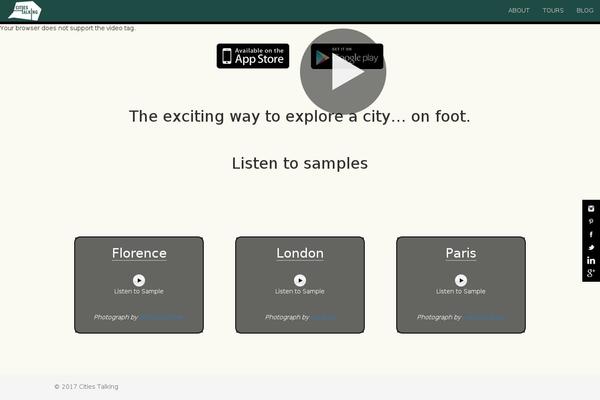The width and height of the screenshot is (600, 400).
Task: Click Listen to Sample under Florence
Action: [139, 291]
